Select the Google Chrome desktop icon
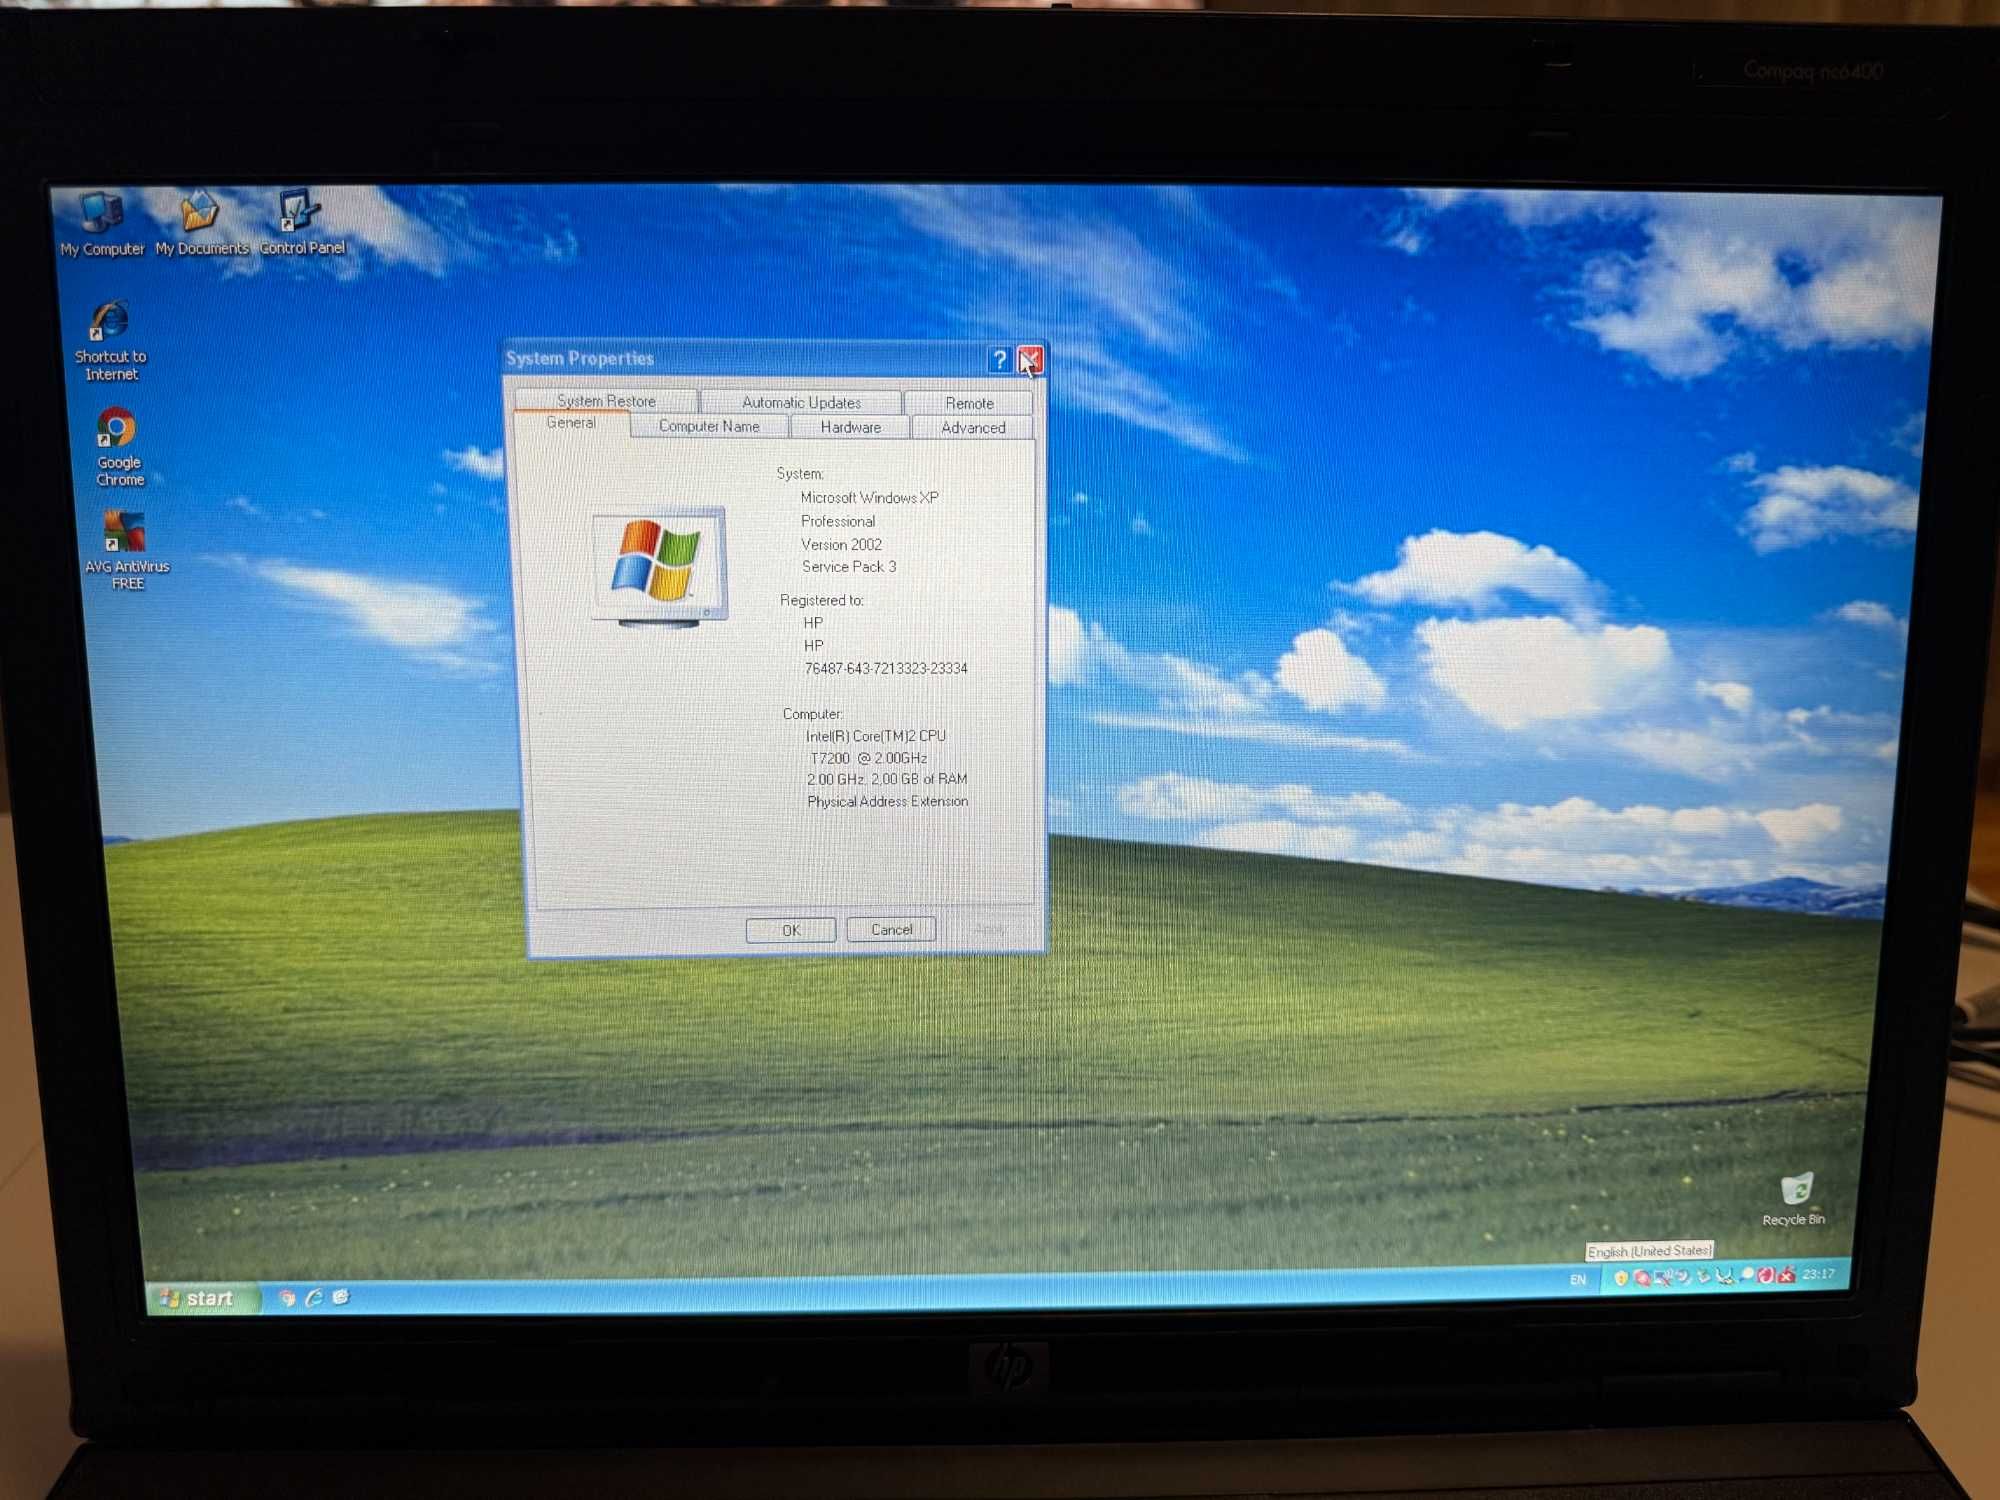Image resolution: width=2000 pixels, height=1500 pixels. [x=119, y=447]
